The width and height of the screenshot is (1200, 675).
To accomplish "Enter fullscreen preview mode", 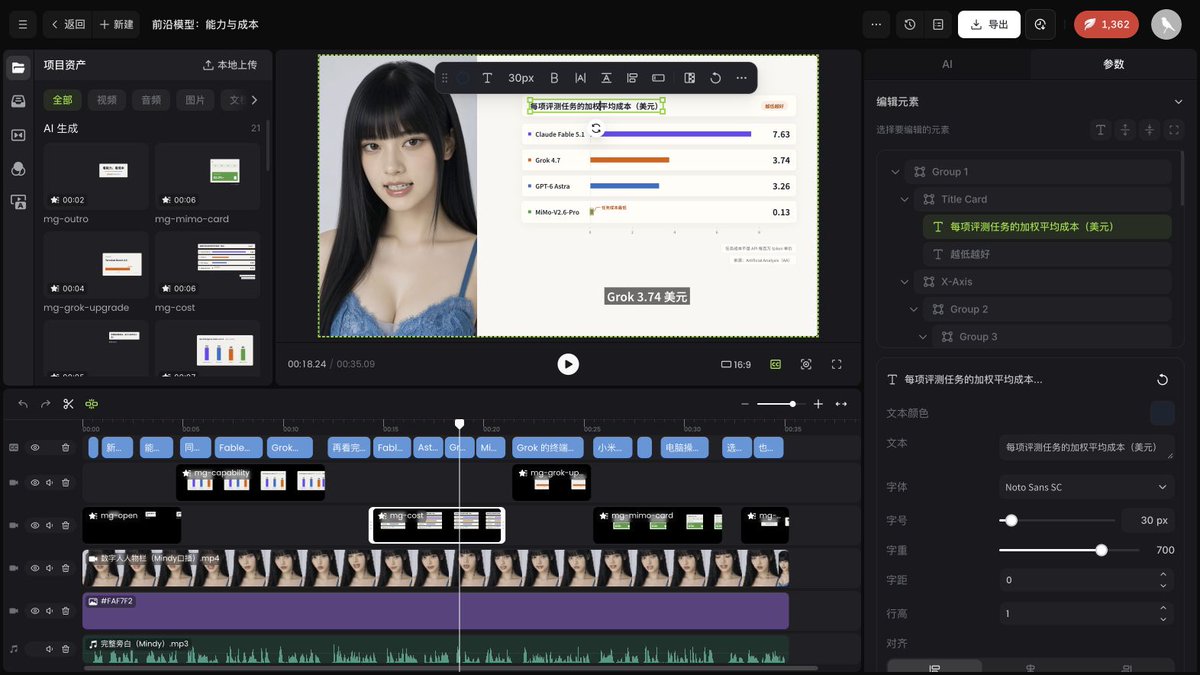I will (x=837, y=364).
